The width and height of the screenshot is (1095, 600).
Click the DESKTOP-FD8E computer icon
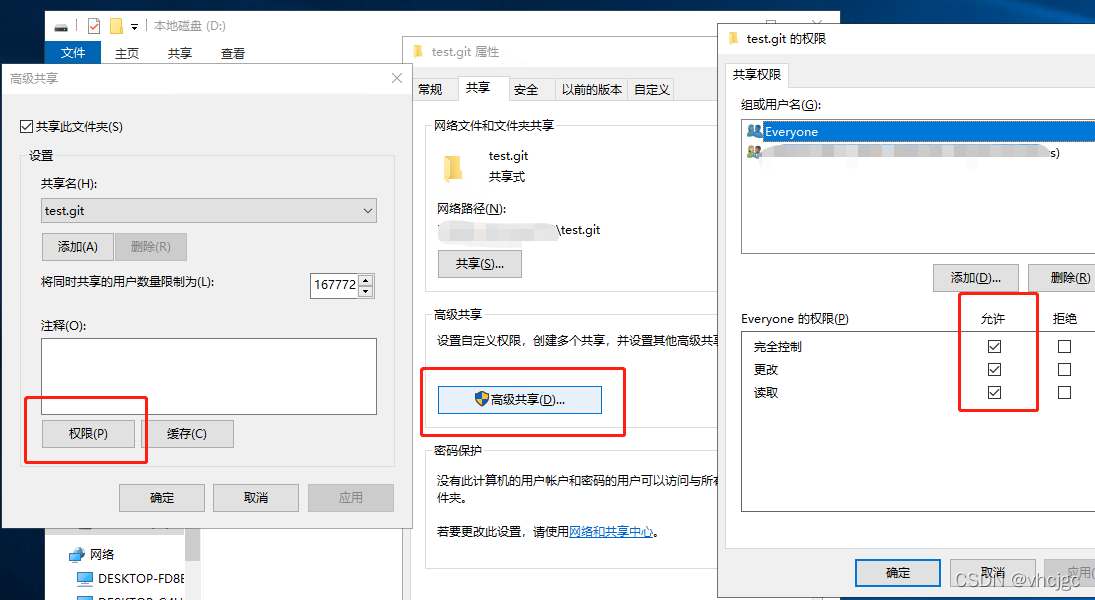pos(84,578)
